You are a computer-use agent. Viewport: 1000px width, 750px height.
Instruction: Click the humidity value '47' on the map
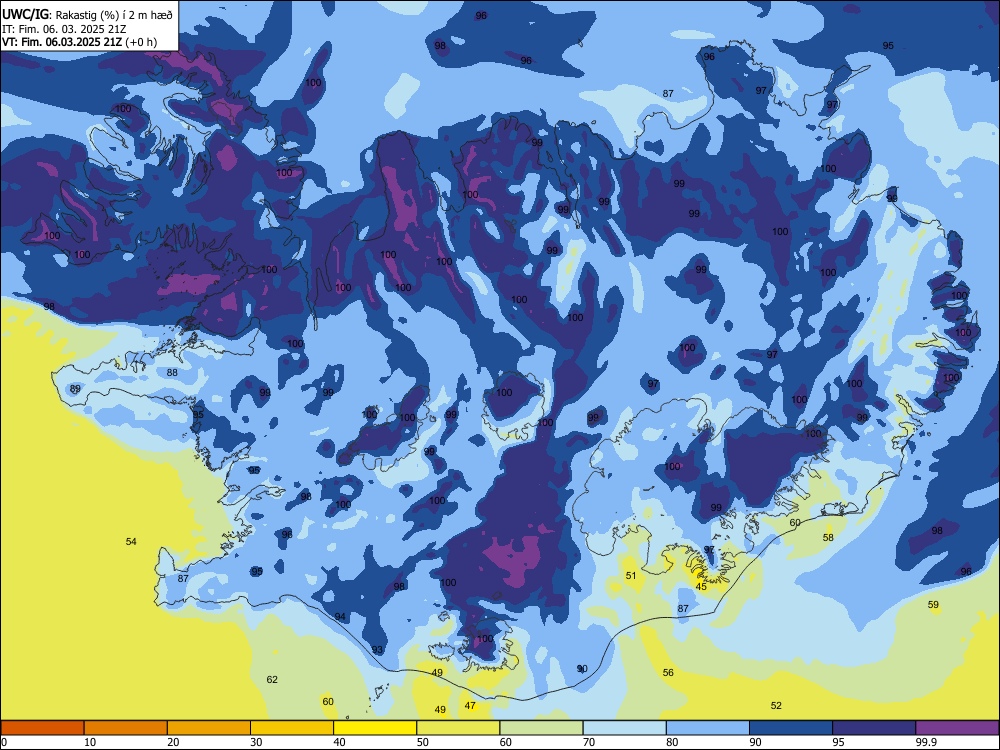click(470, 705)
